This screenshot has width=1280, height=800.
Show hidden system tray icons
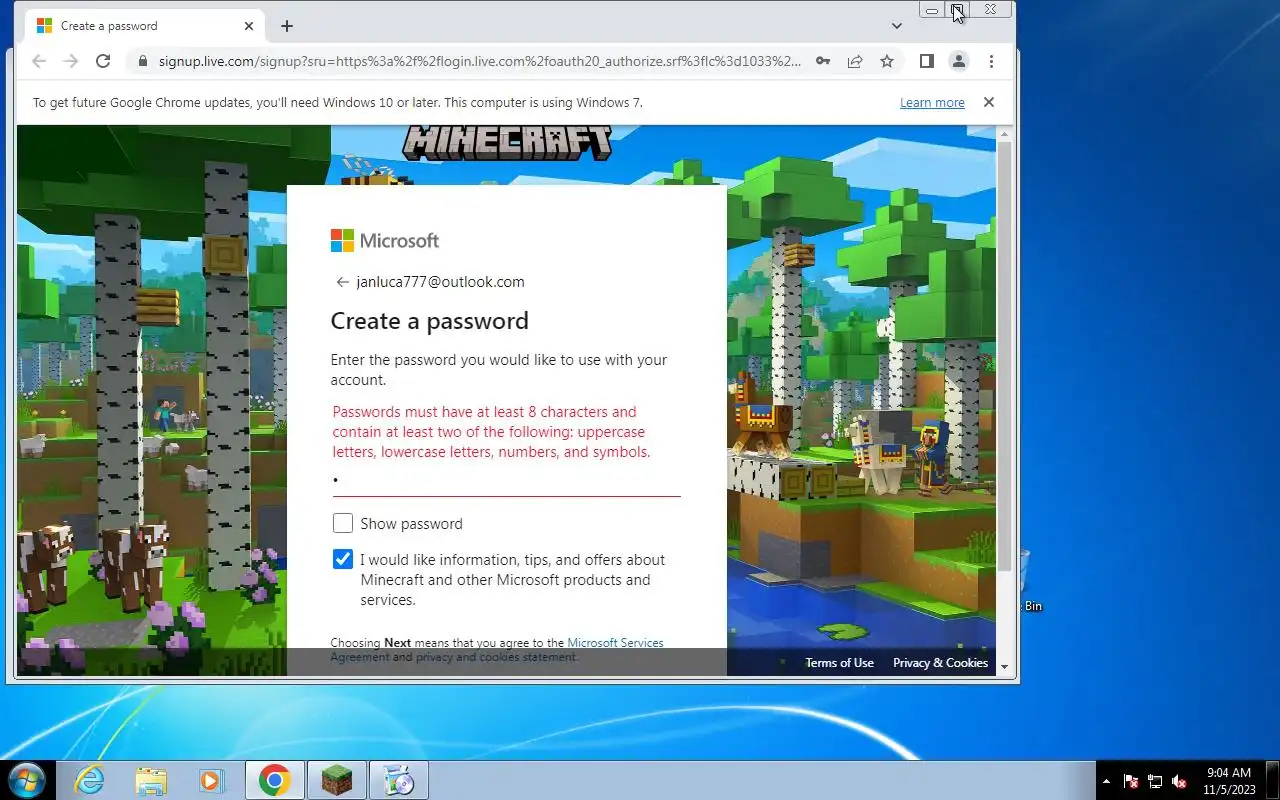click(1106, 781)
